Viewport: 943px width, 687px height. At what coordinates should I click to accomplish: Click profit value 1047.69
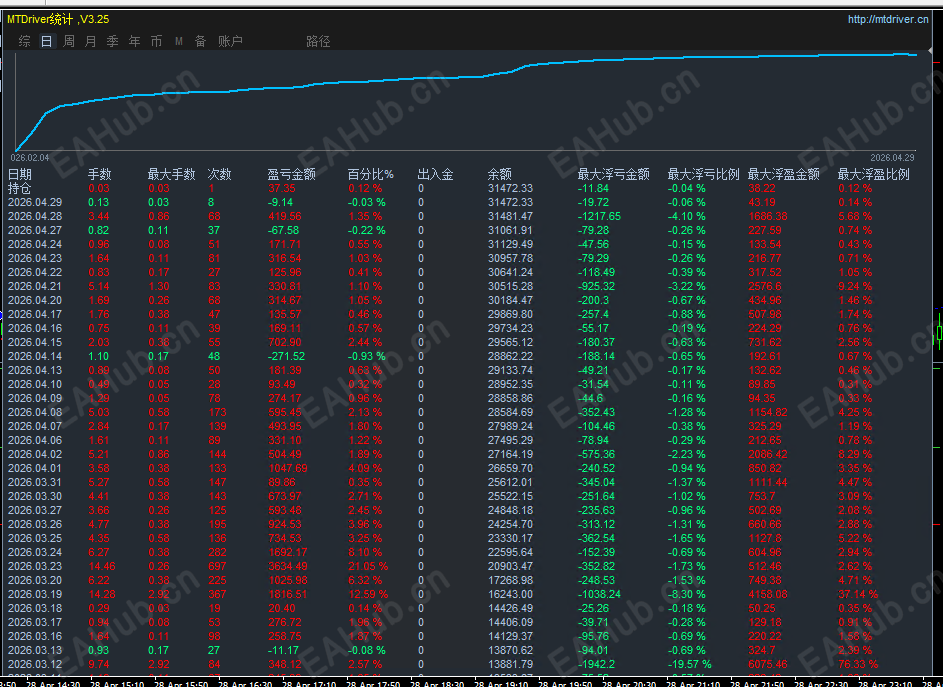pos(287,468)
